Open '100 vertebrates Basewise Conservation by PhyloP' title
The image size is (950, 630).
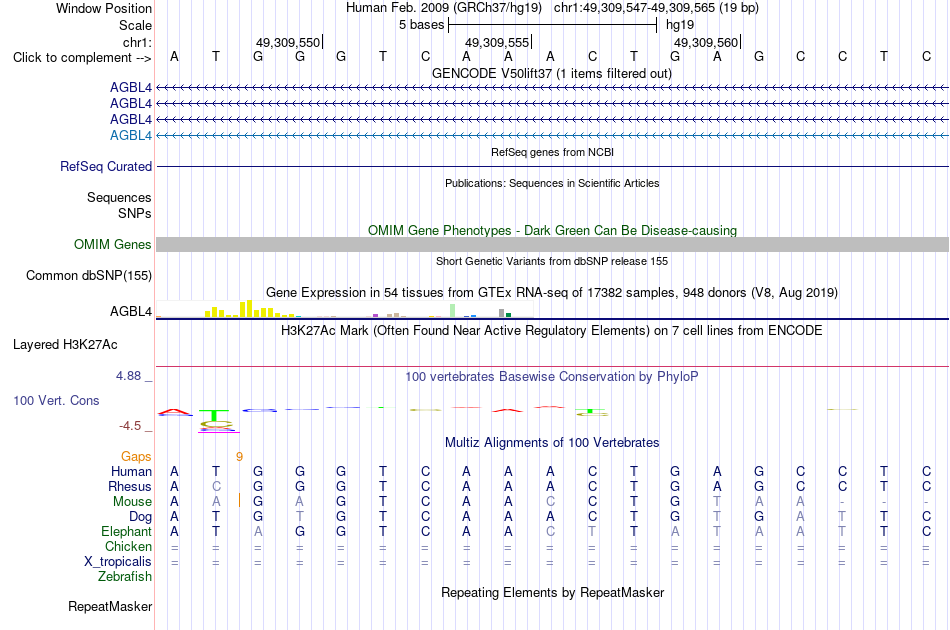pos(552,377)
